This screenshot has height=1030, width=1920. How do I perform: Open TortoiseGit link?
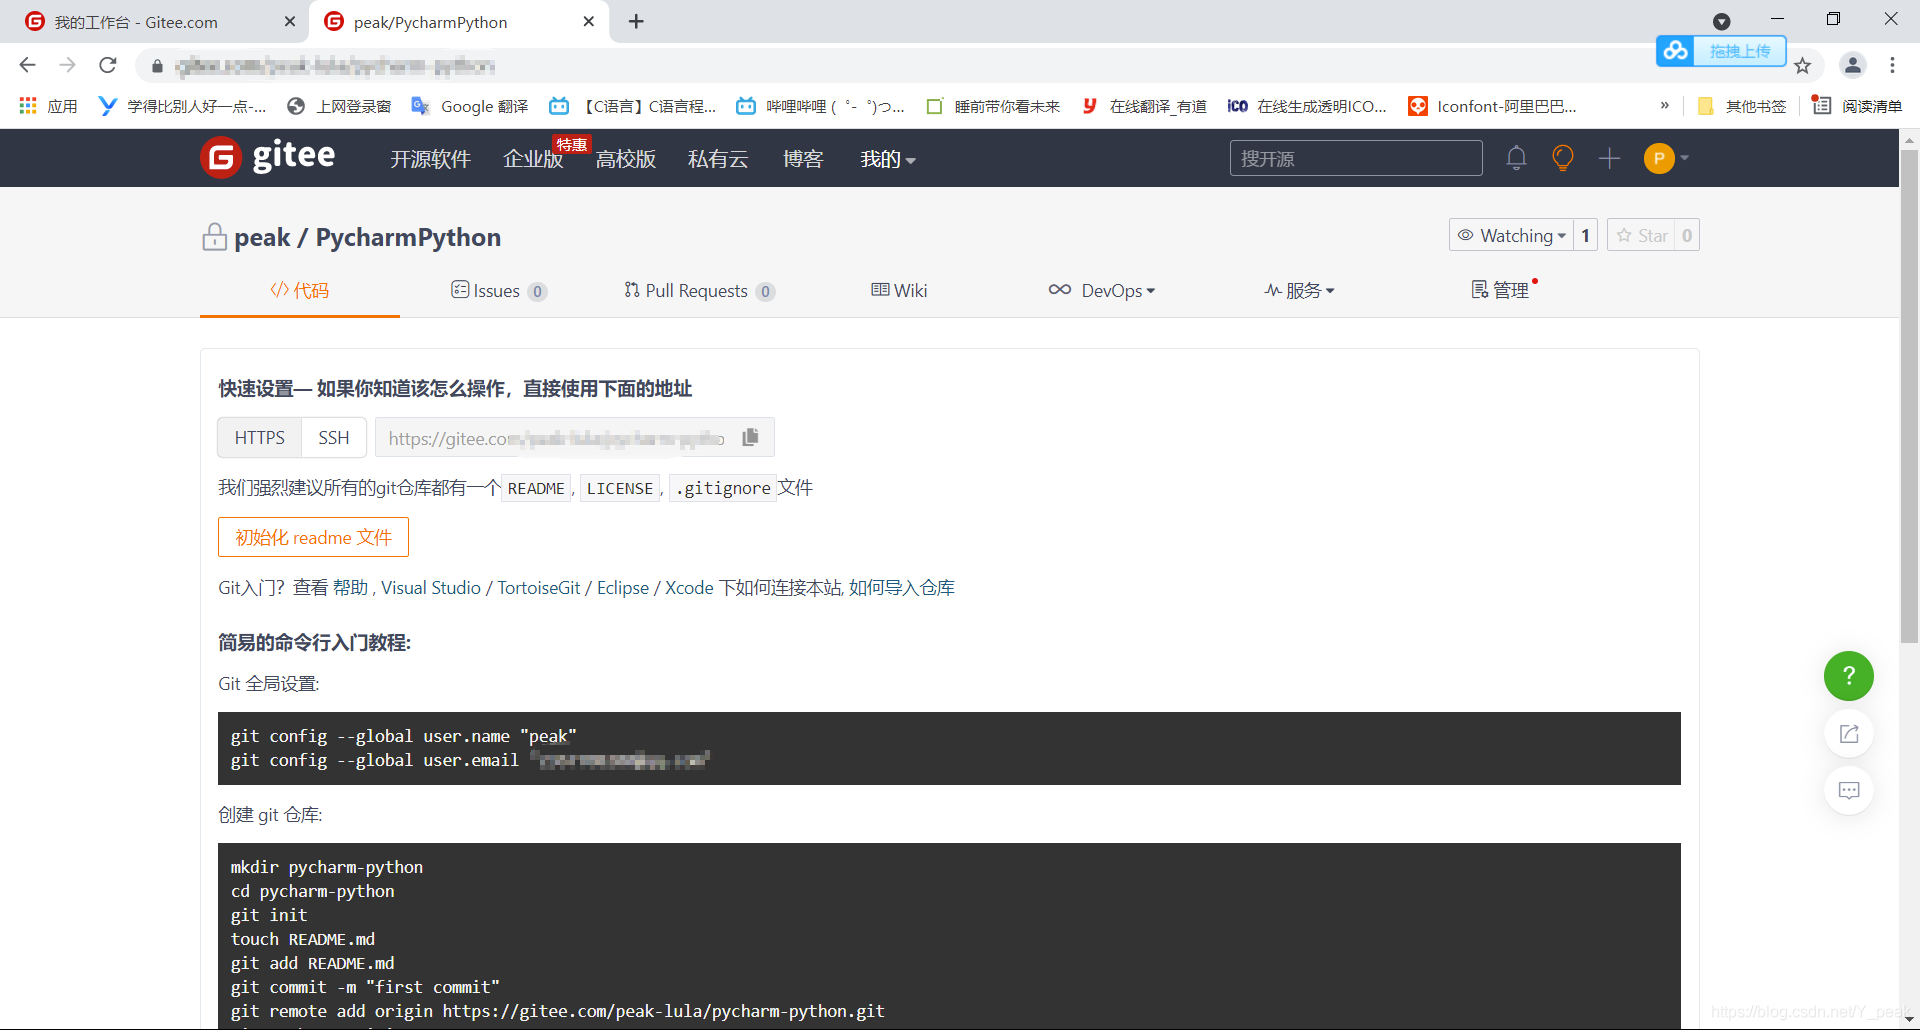(x=539, y=588)
